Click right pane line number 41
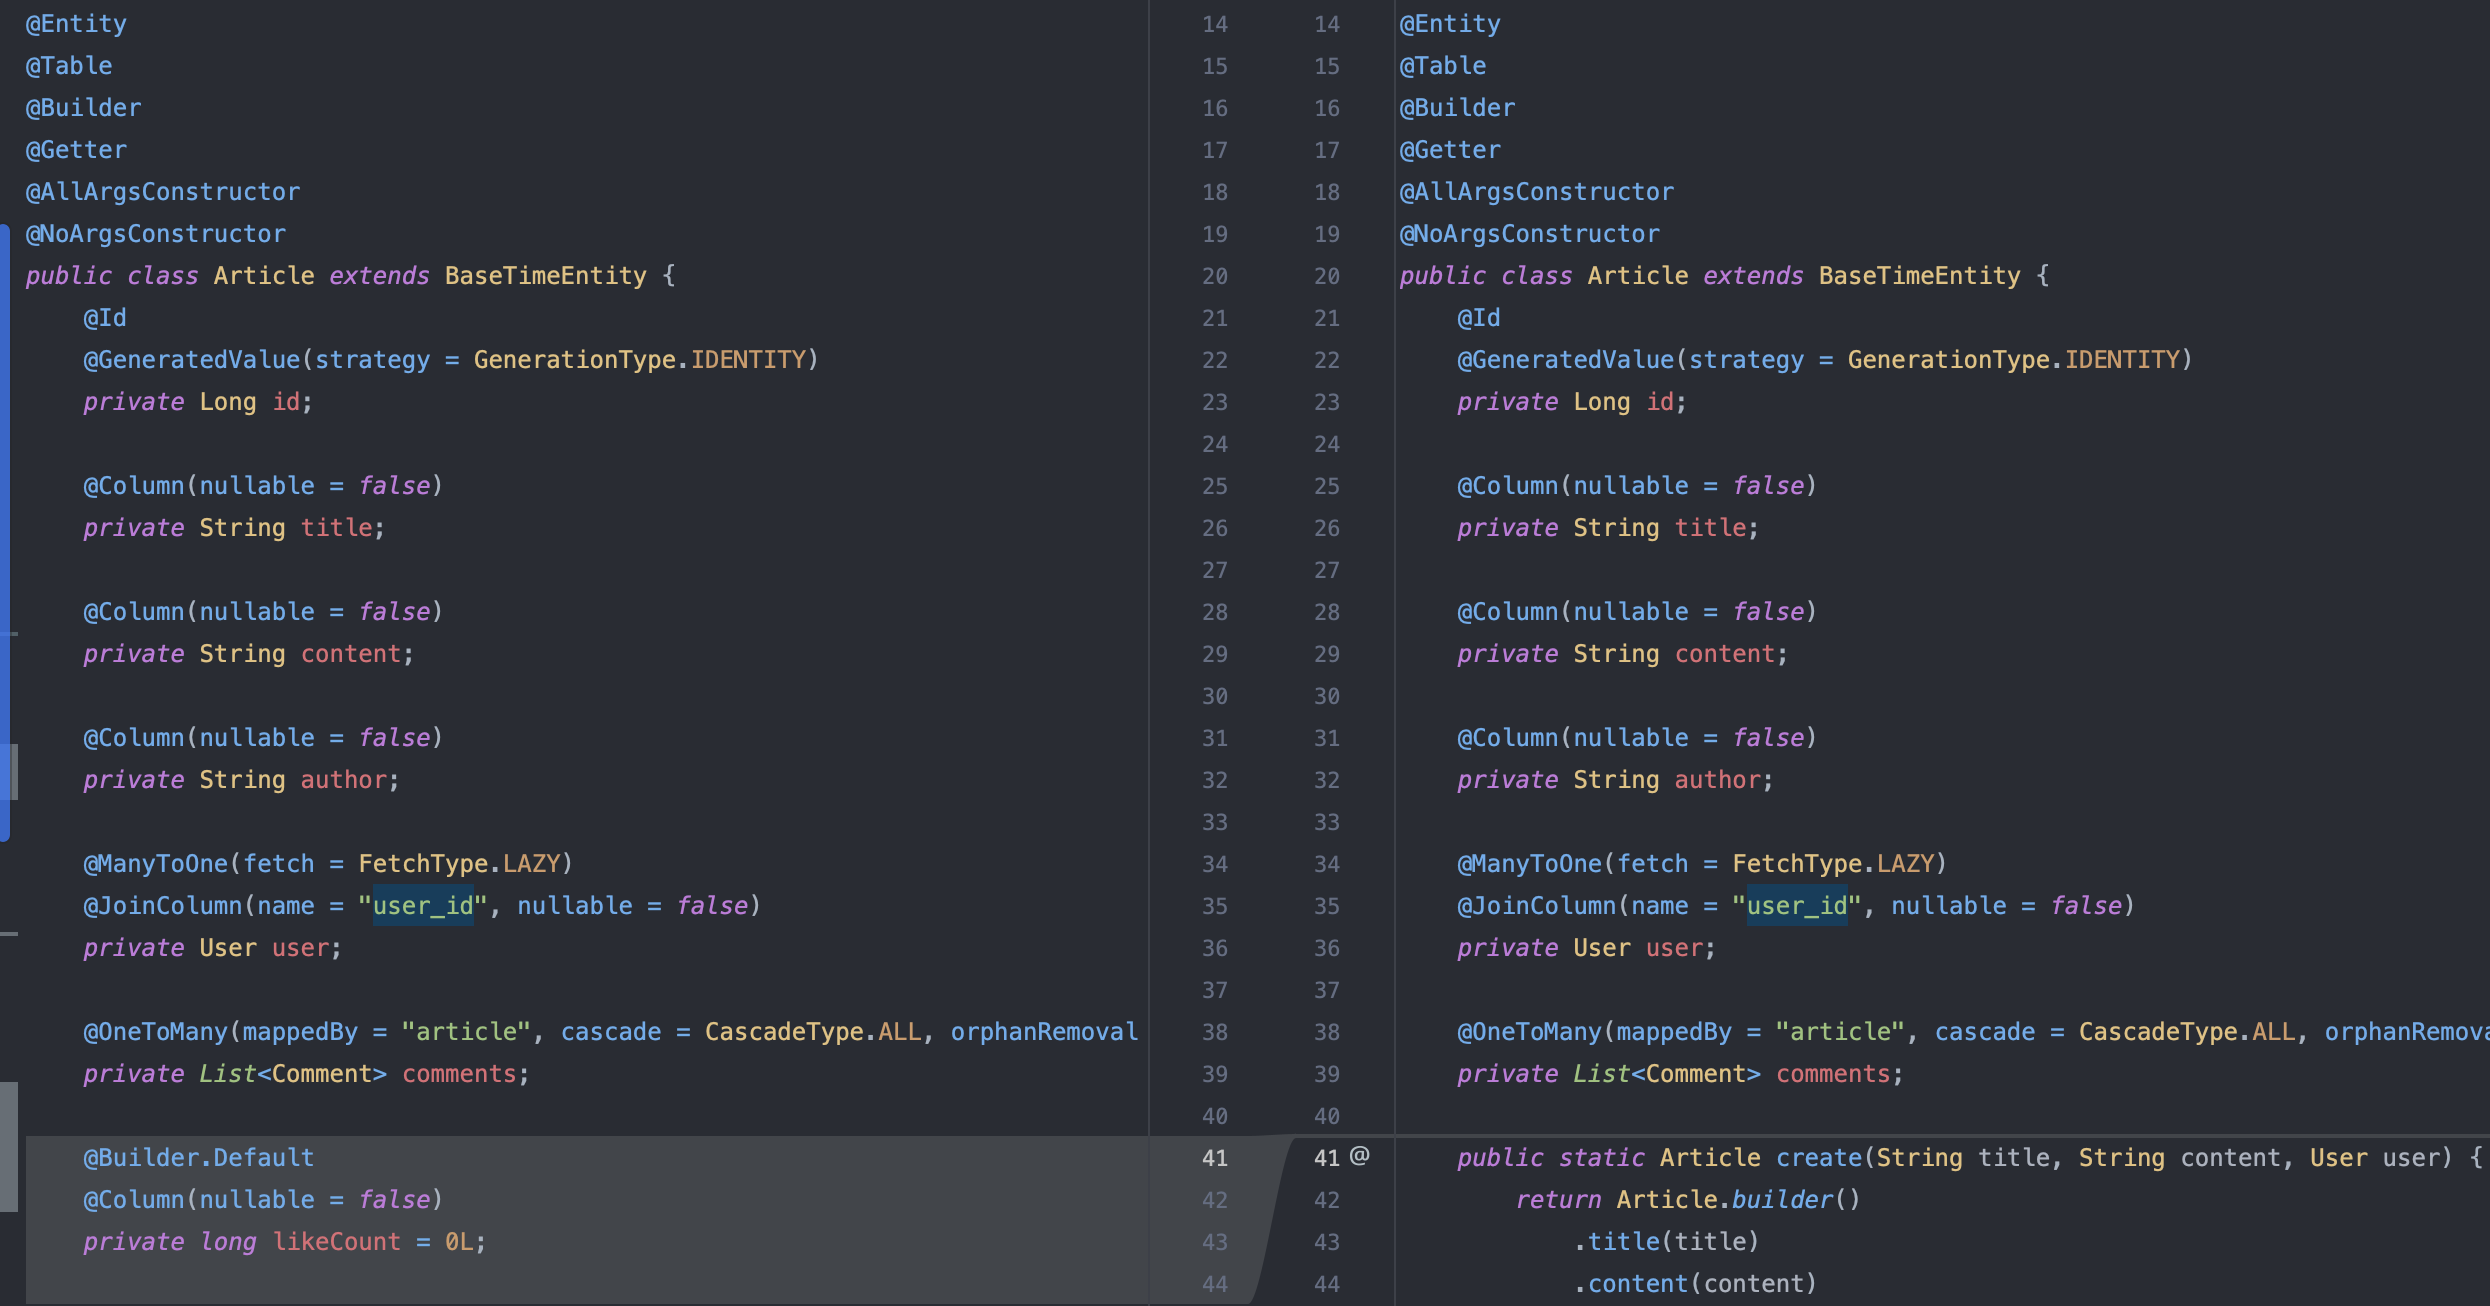The width and height of the screenshot is (2490, 1306). coord(1326,1158)
